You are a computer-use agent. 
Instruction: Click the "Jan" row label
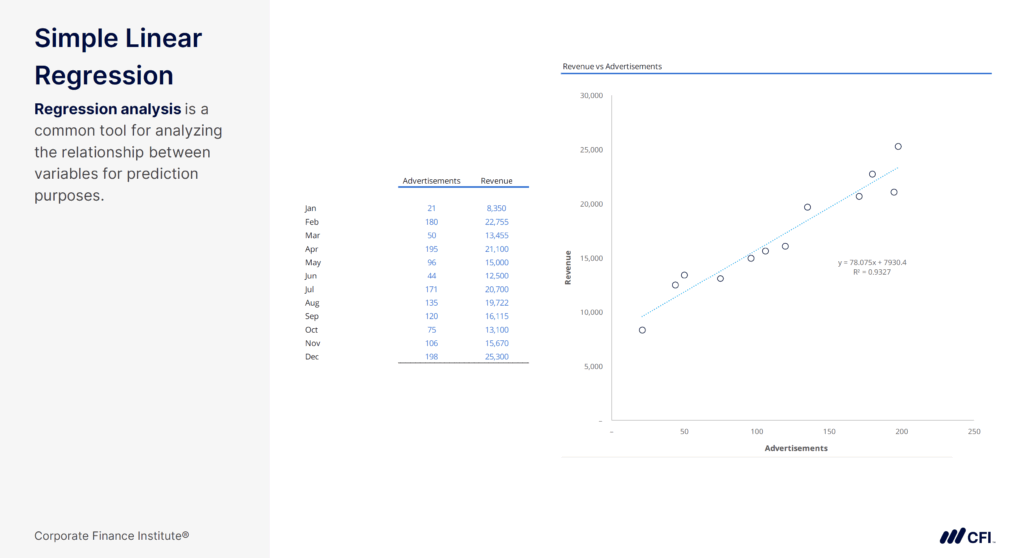pyautogui.click(x=310, y=208)
